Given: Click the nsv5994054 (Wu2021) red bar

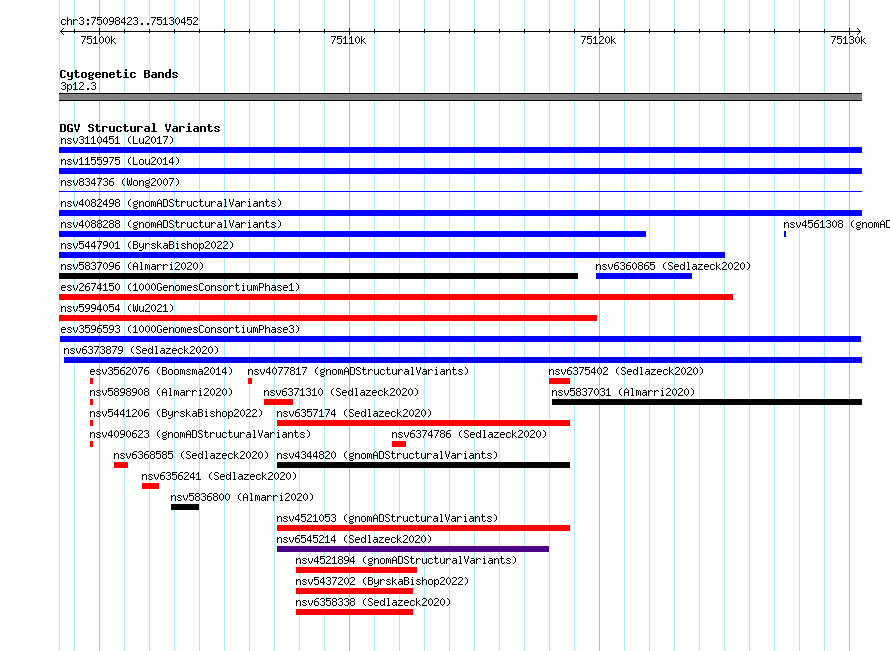Looking at the screenshot, I should click(328, 318).
